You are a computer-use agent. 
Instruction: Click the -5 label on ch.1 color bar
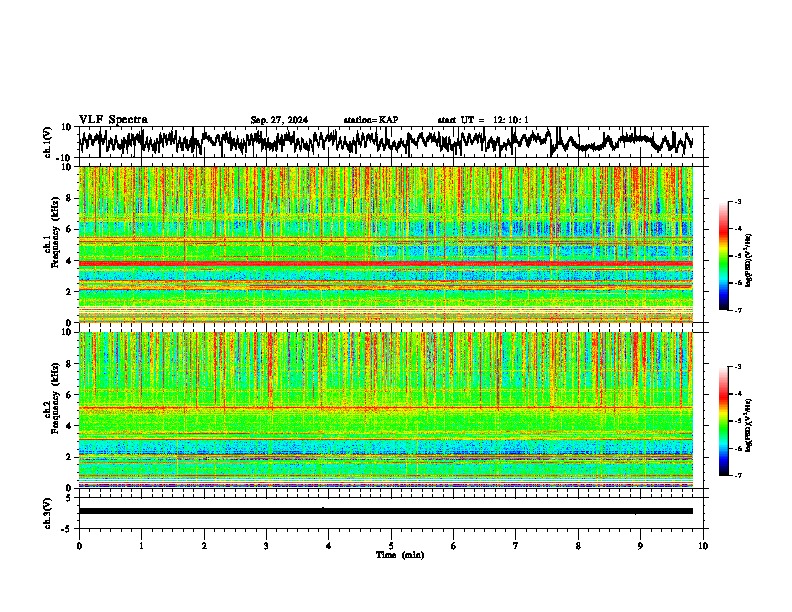tap(737, 256)
